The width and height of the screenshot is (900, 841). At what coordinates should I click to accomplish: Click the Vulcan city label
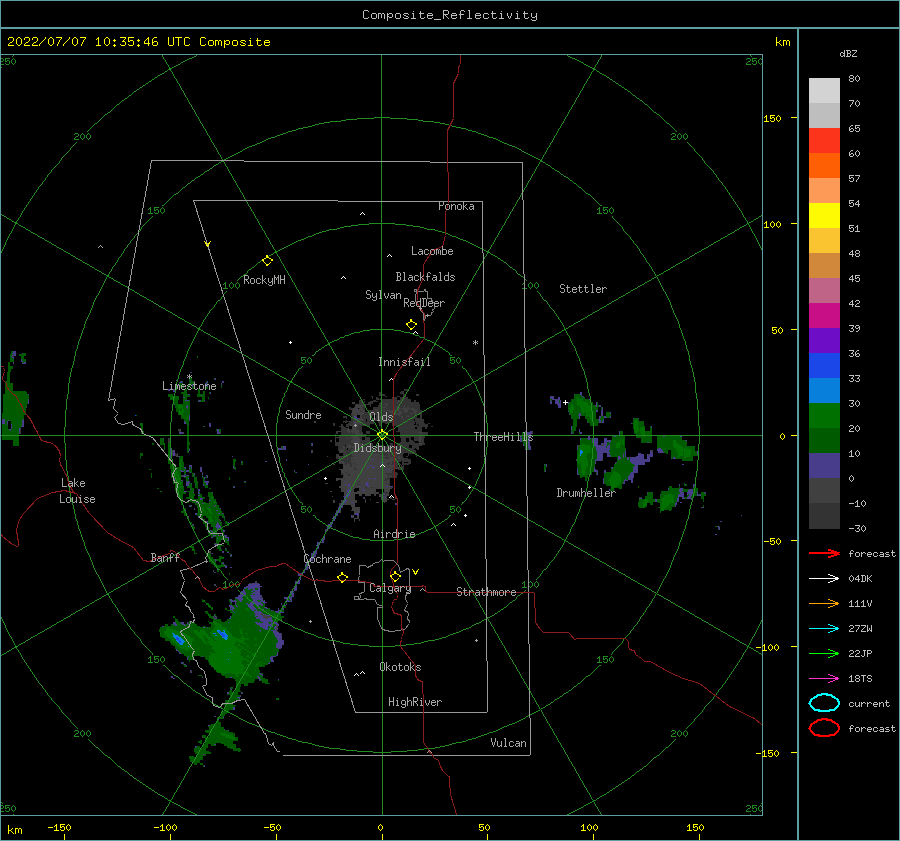pyautogui.click(x=508, y=743)
